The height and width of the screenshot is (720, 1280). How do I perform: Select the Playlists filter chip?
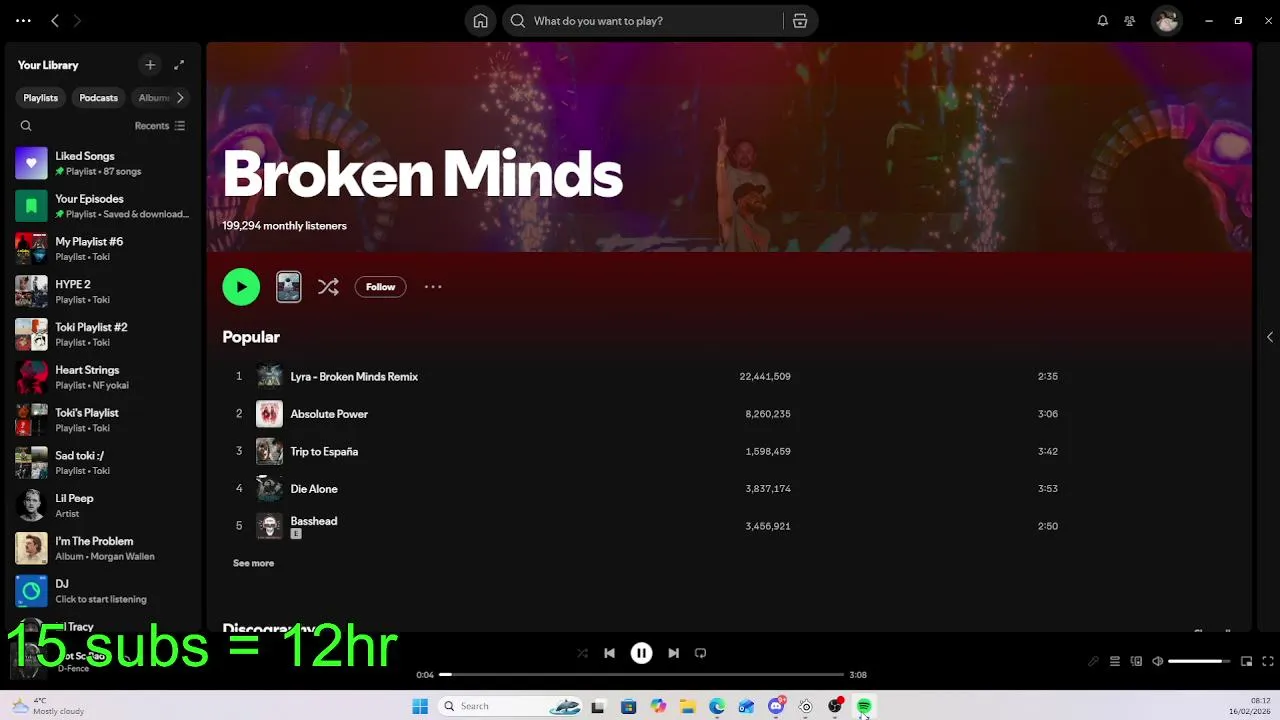pos(41,98)
